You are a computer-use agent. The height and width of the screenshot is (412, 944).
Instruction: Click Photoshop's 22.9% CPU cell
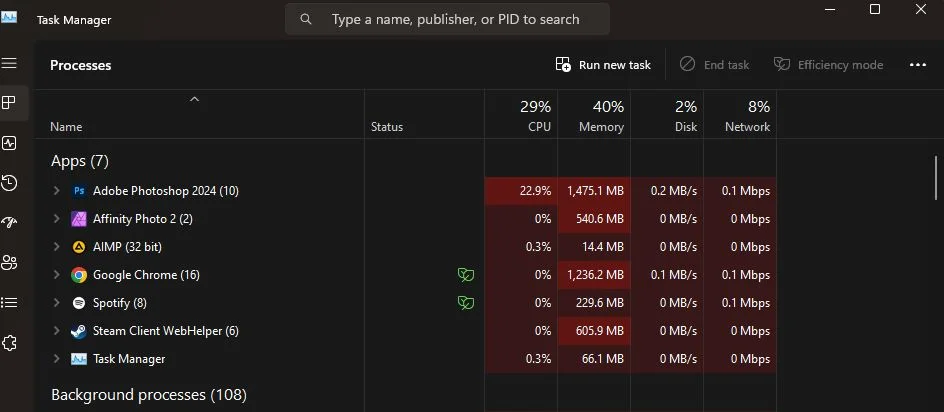521,191
